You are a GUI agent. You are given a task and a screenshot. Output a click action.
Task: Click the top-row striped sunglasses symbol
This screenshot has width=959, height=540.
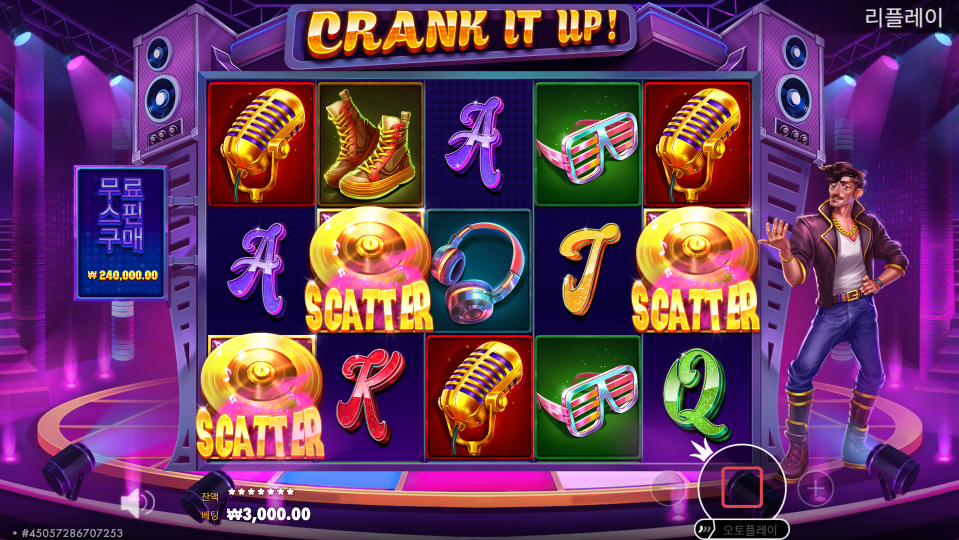(x=587, y=144)
